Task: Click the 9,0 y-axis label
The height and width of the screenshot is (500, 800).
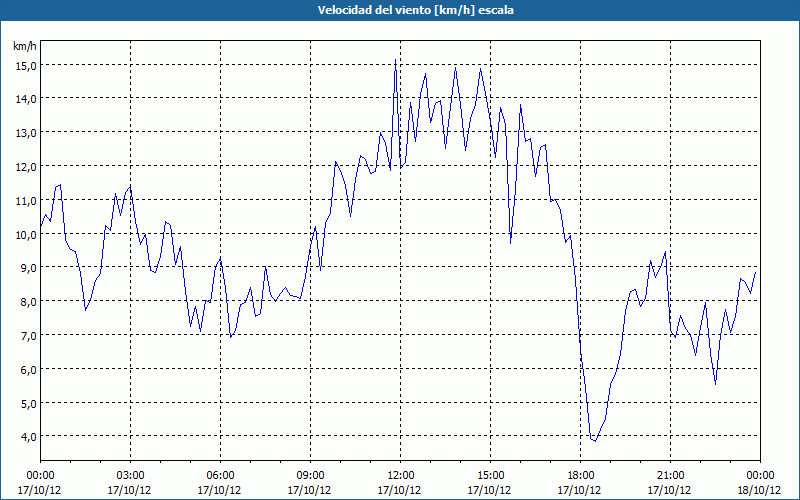Action: click(27, 268)
